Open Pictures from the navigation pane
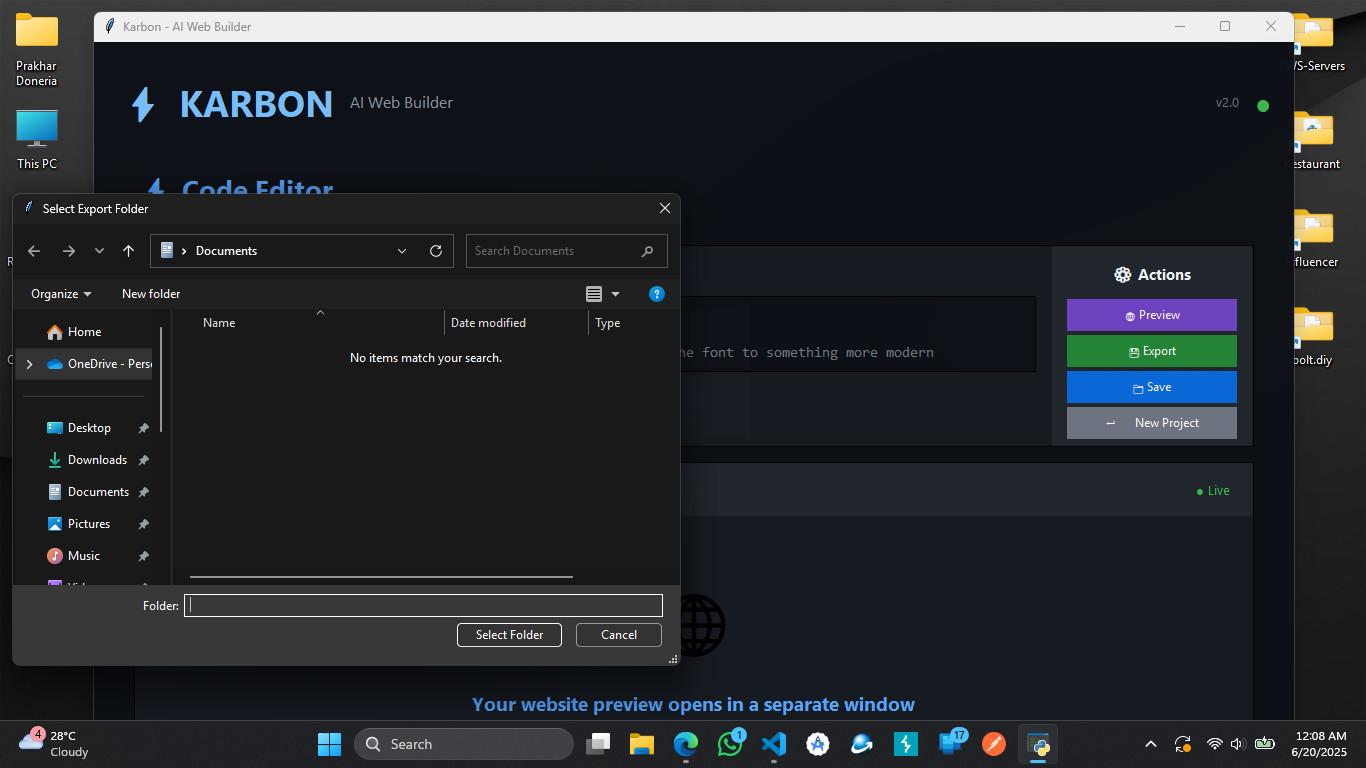 click(x=89, y=524)
